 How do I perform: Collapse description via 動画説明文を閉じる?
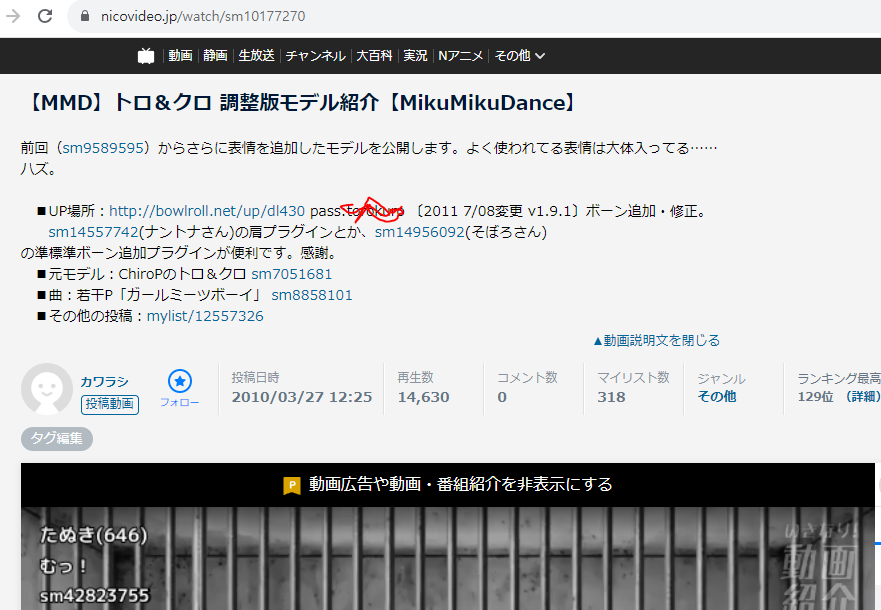[x=656, y=340]
